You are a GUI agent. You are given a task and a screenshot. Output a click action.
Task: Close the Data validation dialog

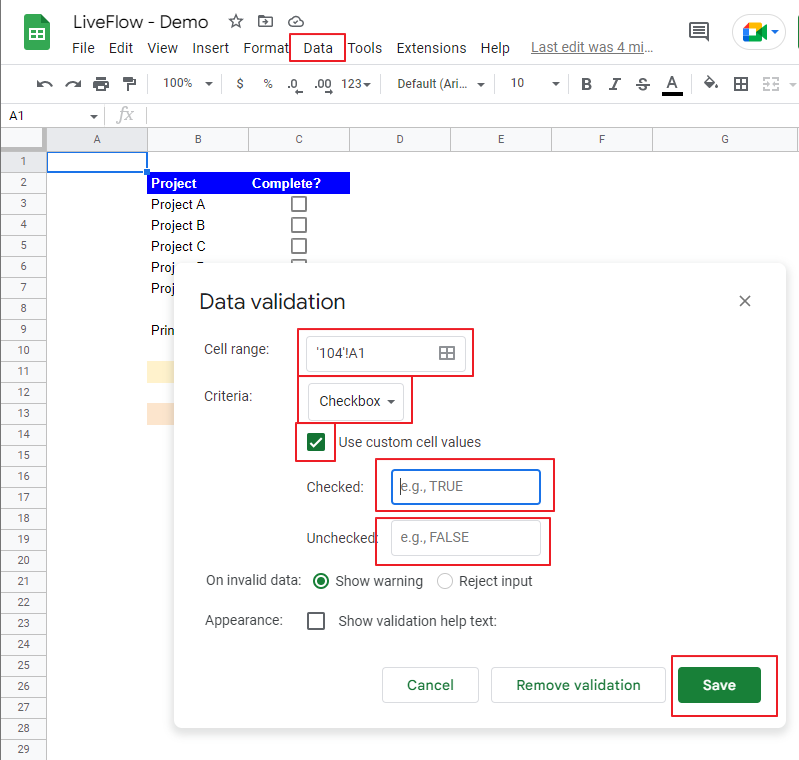744,301
